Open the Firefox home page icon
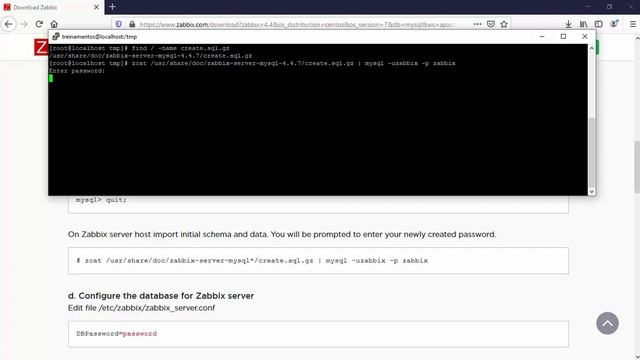 [54, 24]
